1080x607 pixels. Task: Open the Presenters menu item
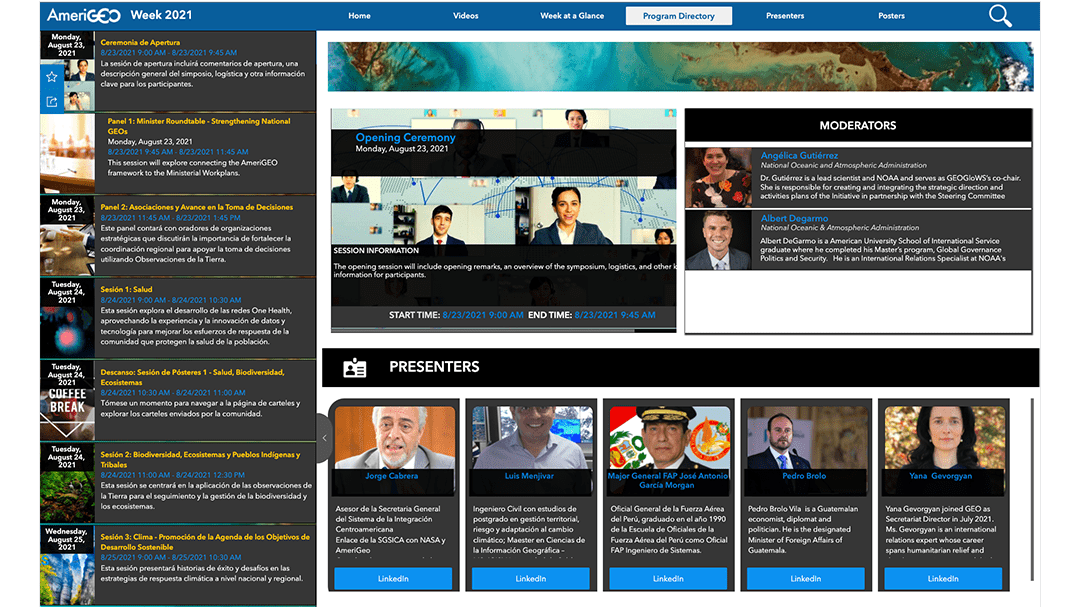pyautogui.click(x=785, y=15)
